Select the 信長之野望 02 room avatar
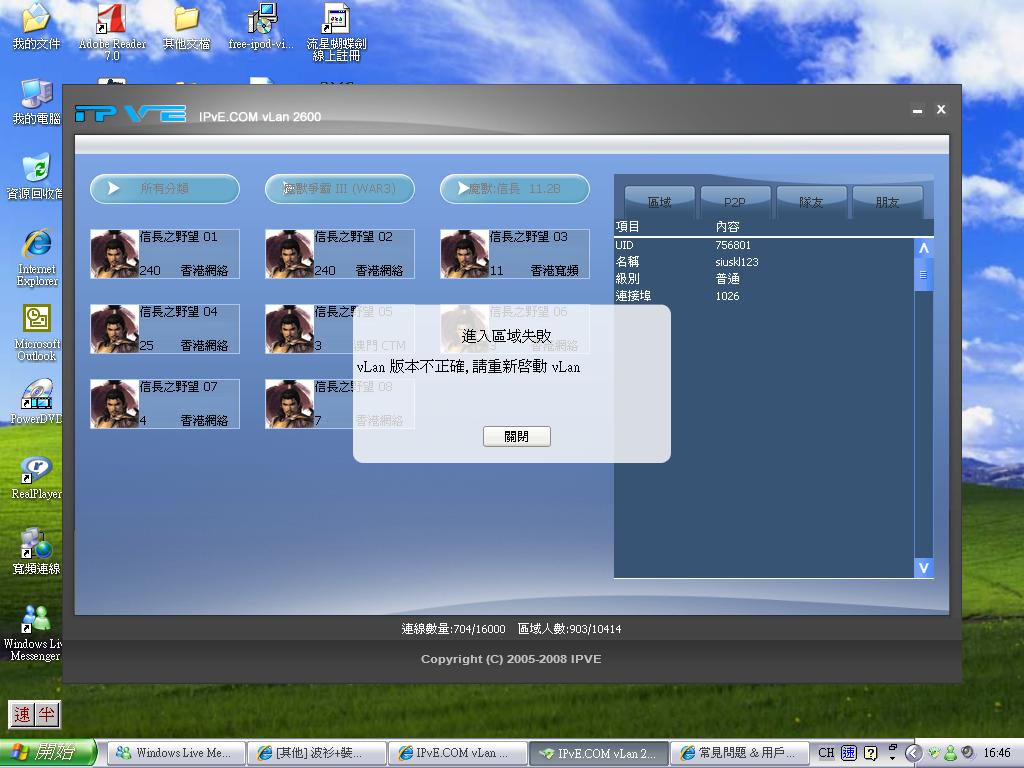The height and width of the screenshot is (768, 1024). coord(289,254)
